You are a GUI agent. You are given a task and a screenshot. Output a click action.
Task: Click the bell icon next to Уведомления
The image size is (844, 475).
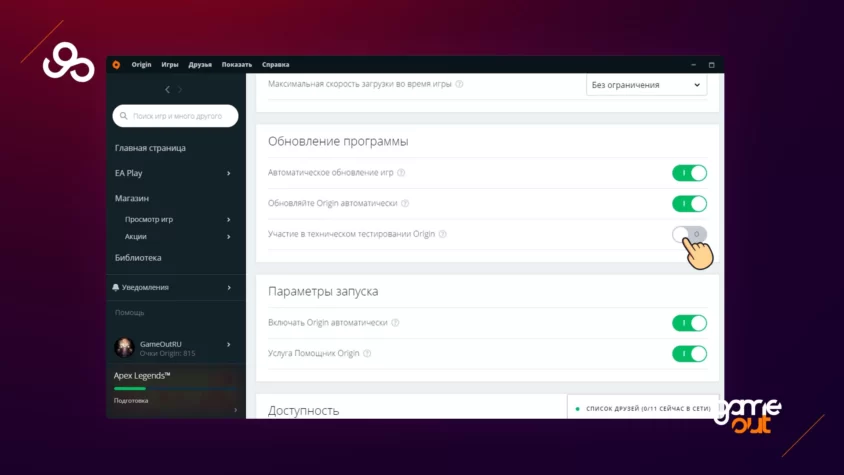pyautogui.click(x=115, y=287)
